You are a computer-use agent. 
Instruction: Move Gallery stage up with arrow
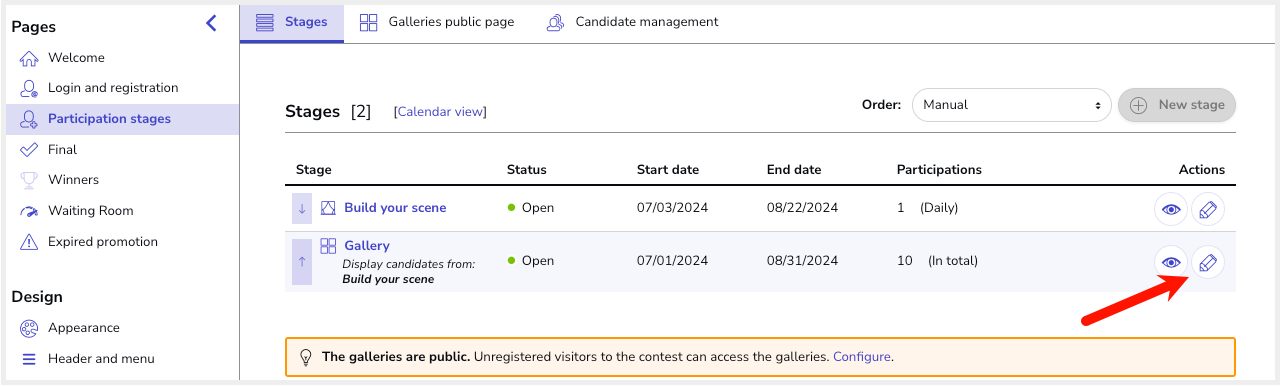coord(302,261)
